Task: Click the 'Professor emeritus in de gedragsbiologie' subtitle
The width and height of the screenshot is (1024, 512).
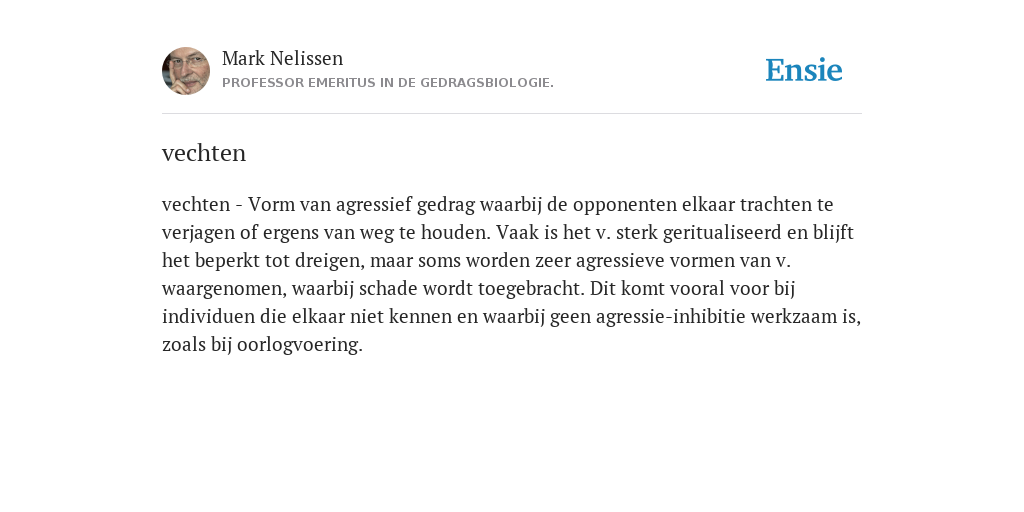Action: pos(388,83)
